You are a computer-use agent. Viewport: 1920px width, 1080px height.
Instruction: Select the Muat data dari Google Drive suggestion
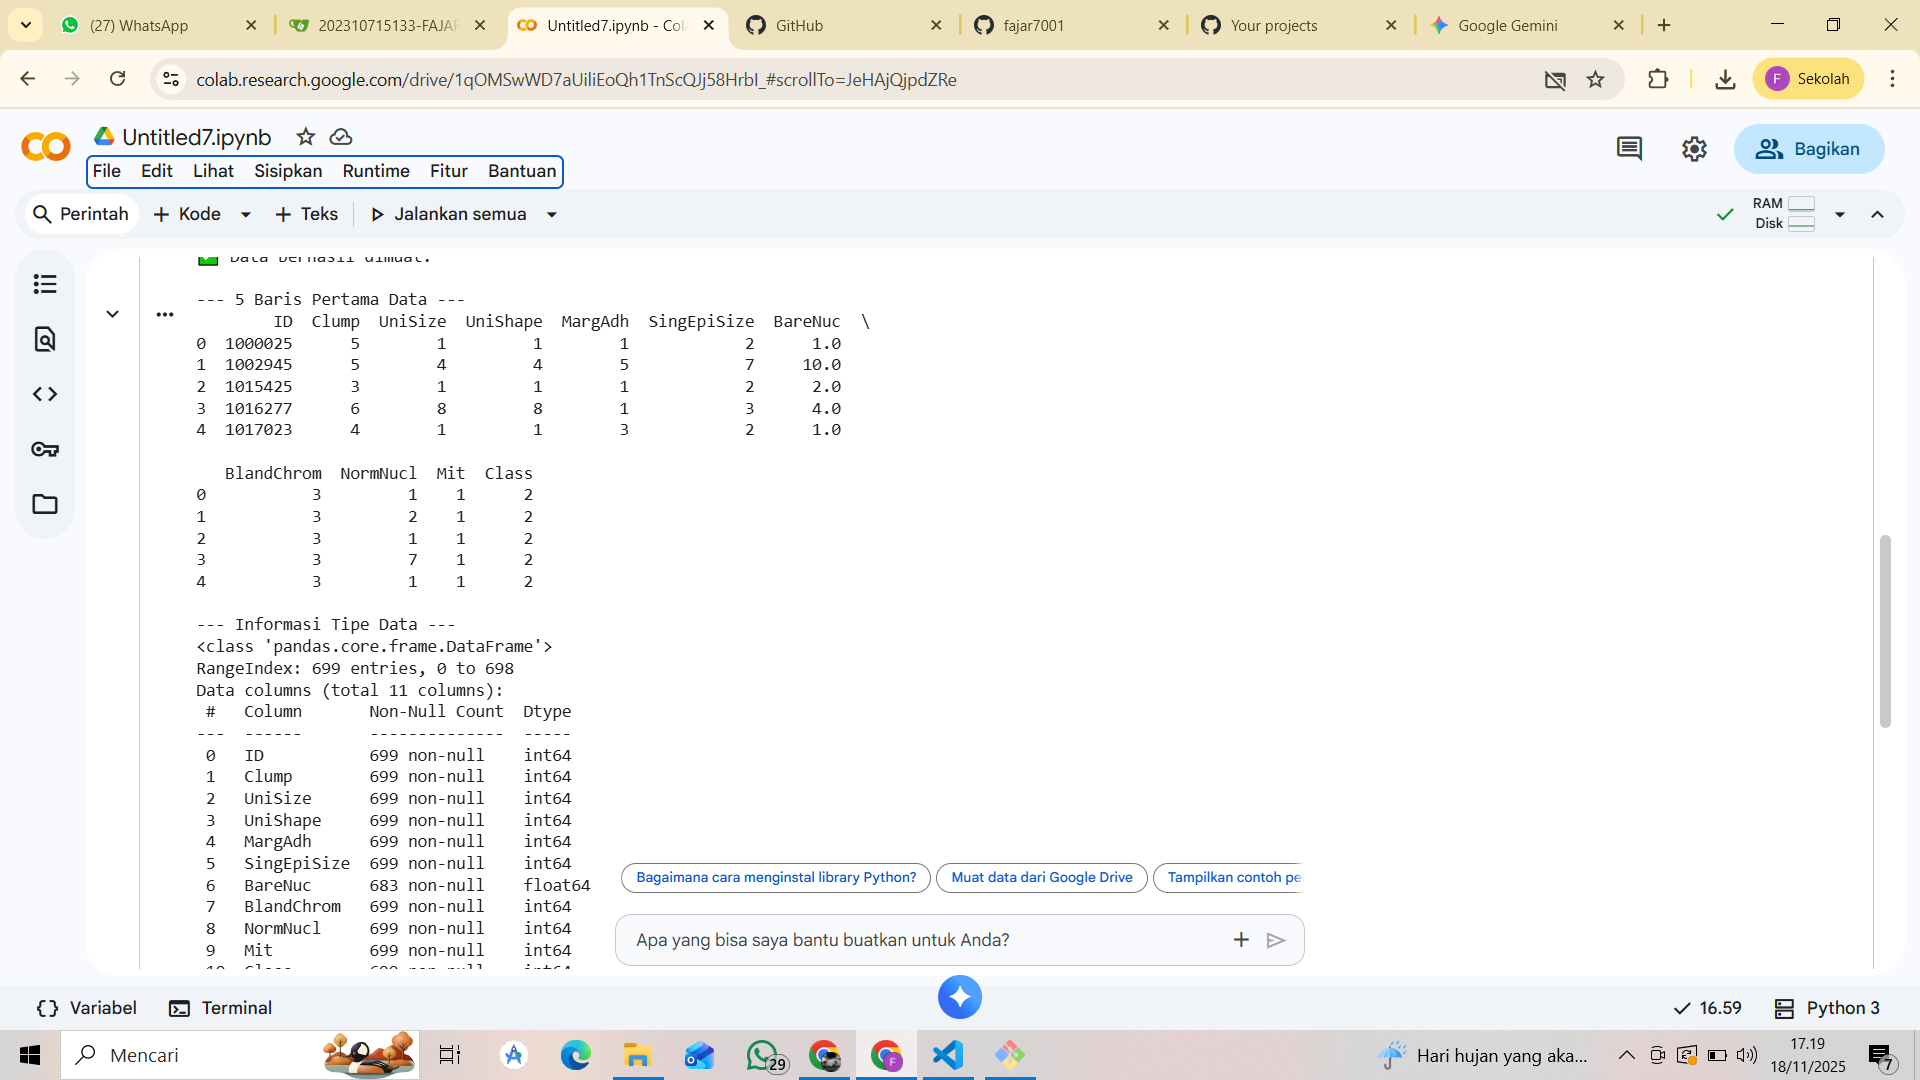1041,877
